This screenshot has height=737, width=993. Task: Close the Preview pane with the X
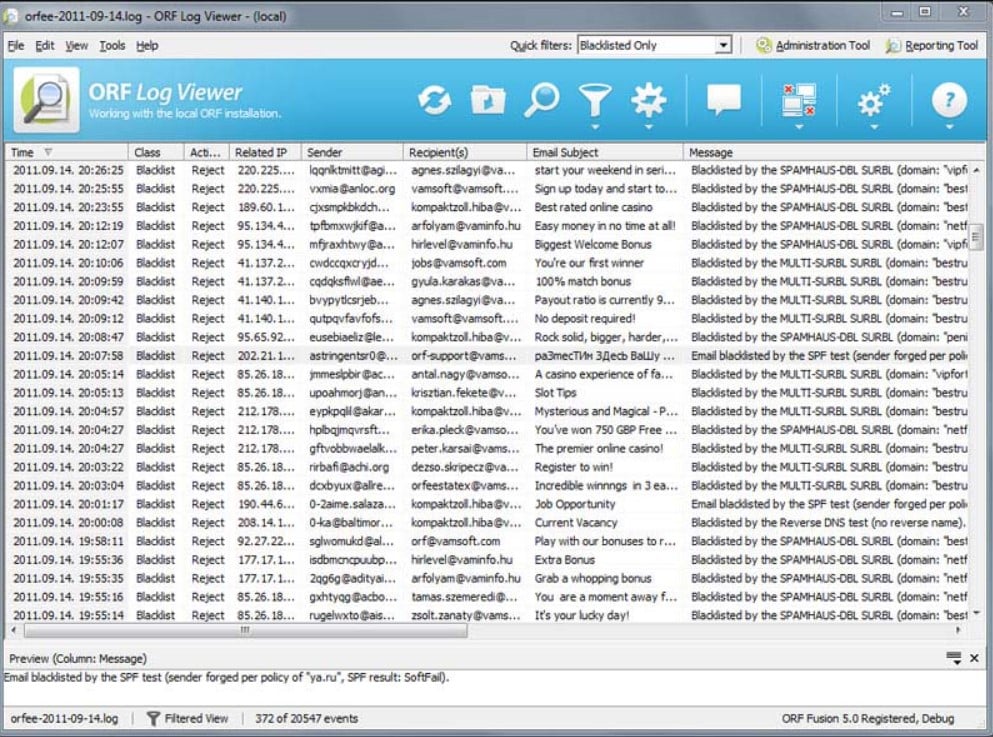click(974, 658)
